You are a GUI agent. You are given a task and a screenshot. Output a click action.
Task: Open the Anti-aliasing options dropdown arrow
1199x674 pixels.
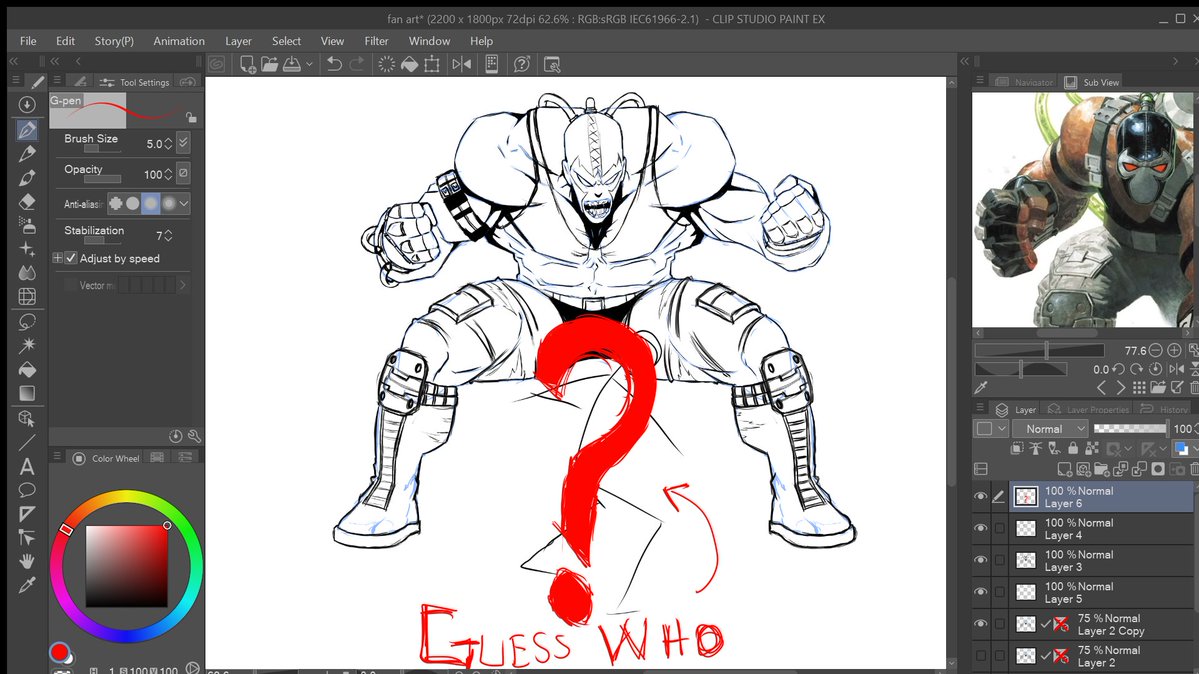click(x=184, y=204)
